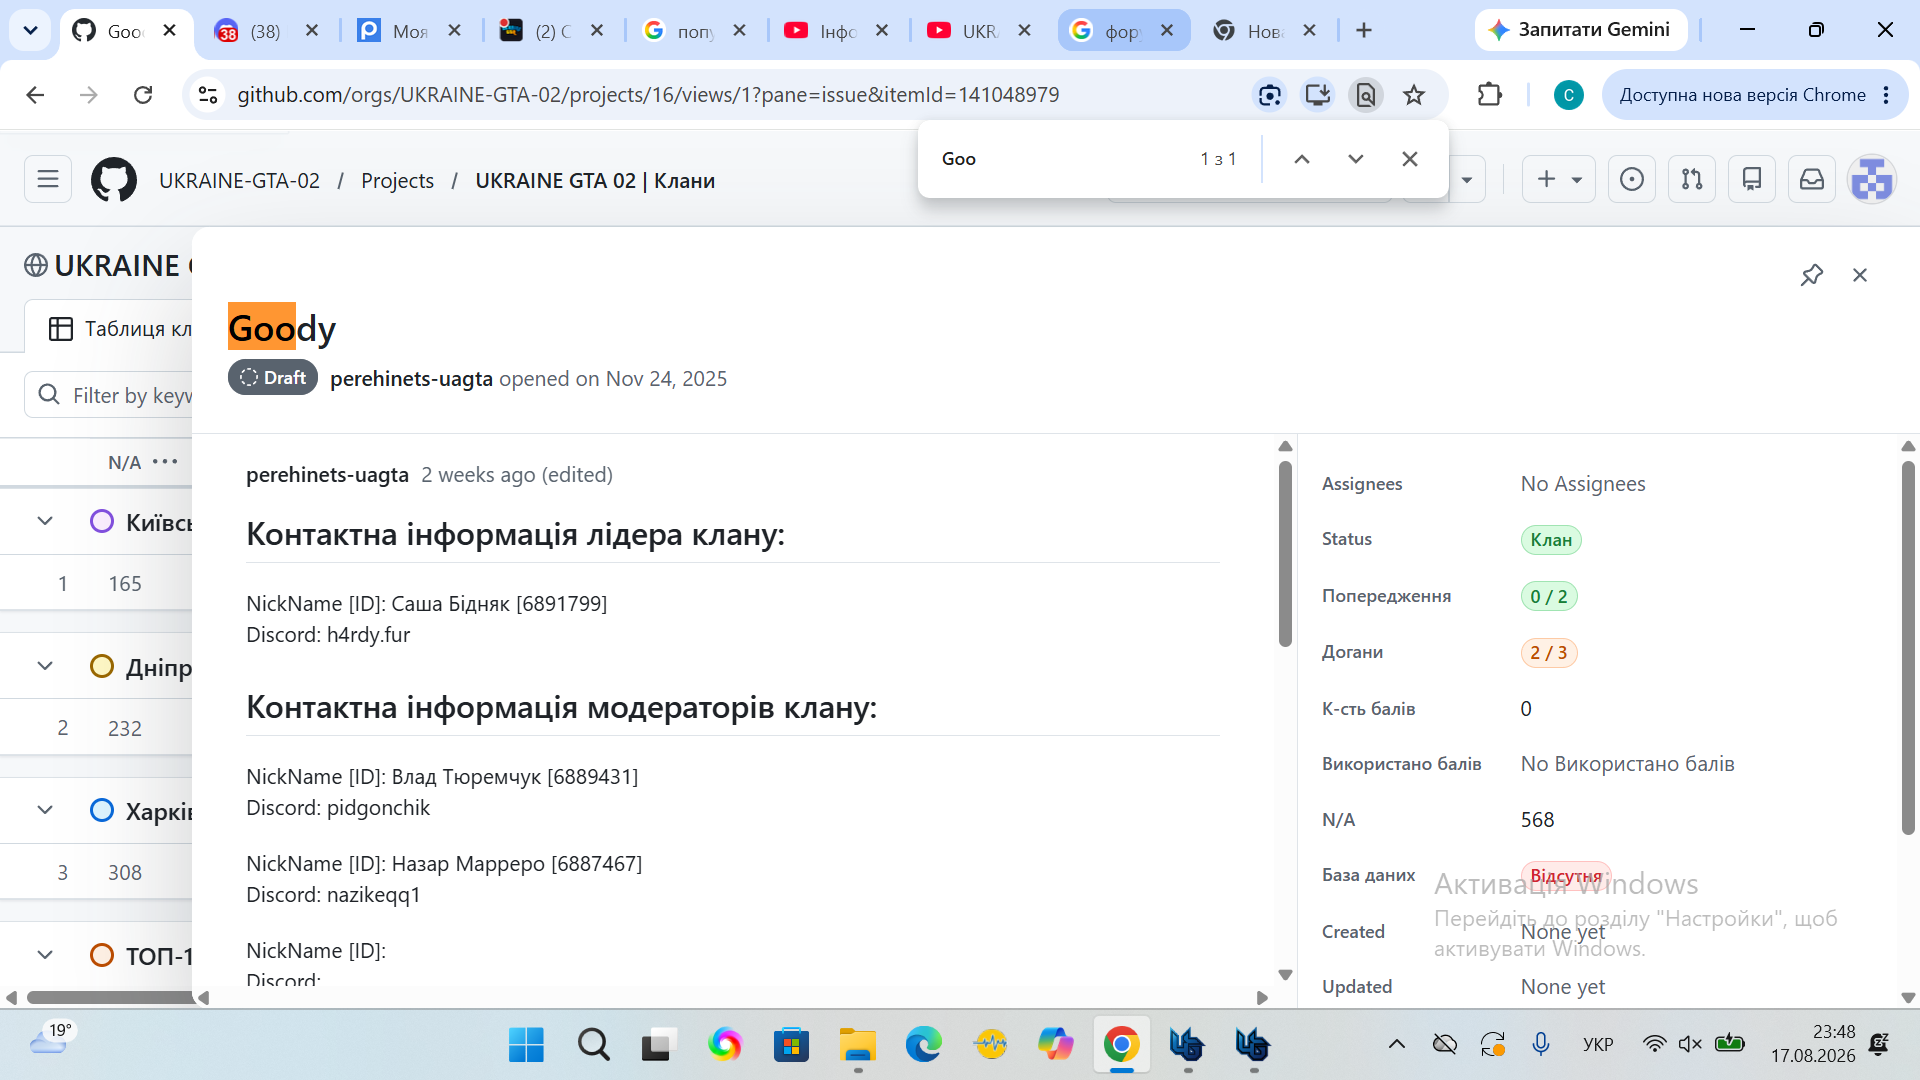Open the user avatar menu
The height and width of the screenshot is (1080, 1920).
pos(1872,180)
